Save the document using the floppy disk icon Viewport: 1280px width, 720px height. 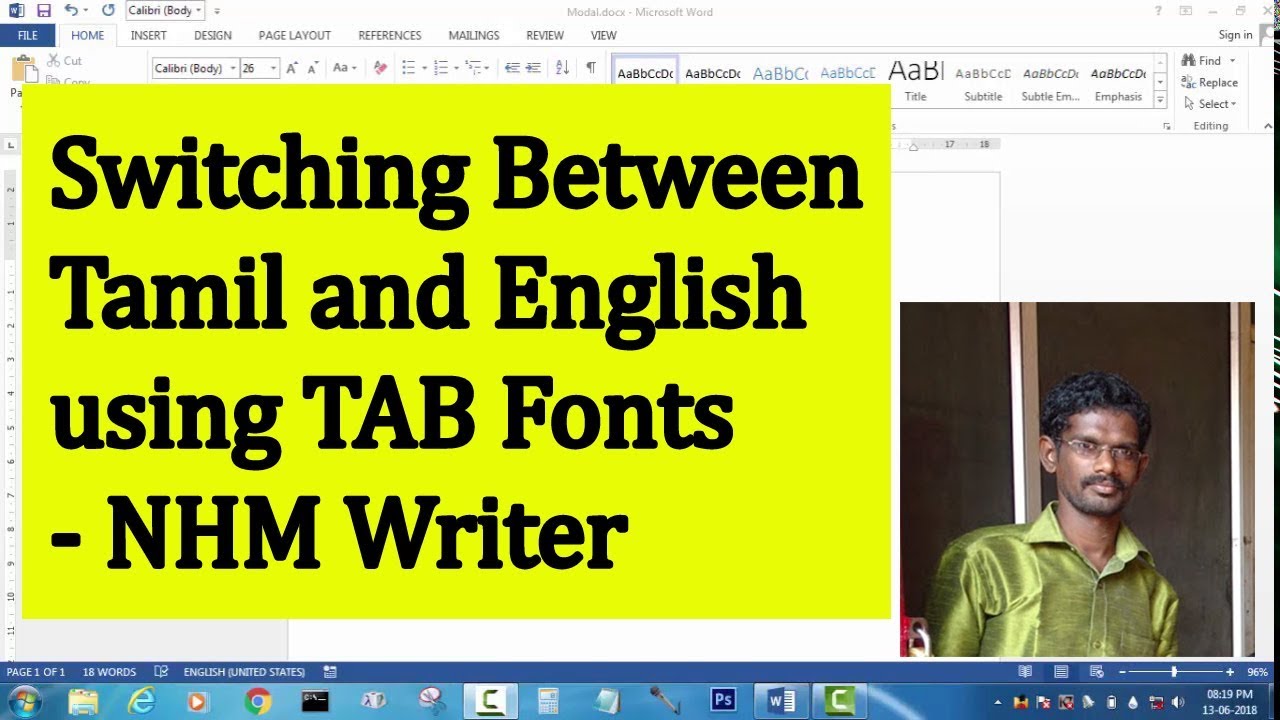tap(43, 11)
